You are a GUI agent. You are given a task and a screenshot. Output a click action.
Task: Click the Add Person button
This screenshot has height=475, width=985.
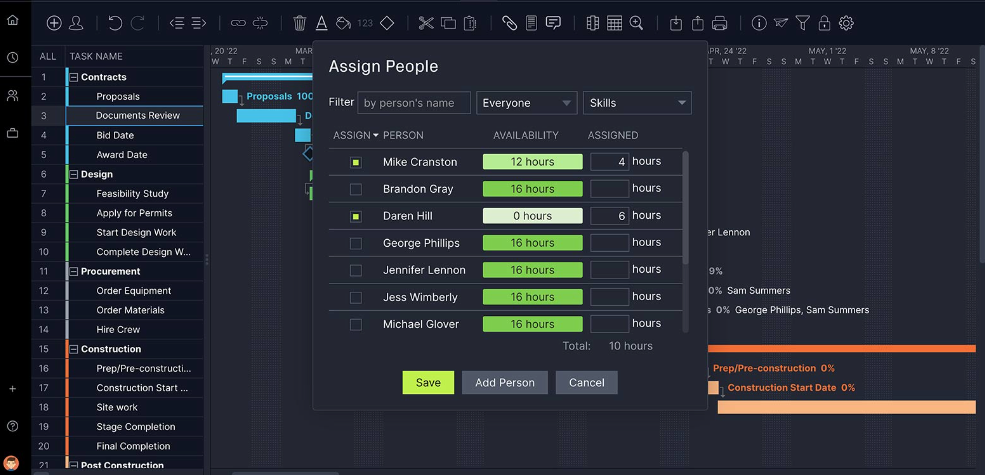[504, 382]
